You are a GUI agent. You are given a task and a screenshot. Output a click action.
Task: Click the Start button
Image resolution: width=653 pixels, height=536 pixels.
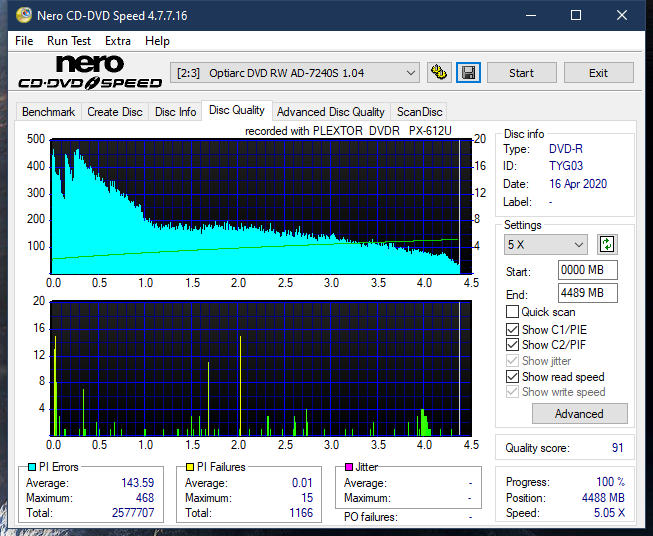[521, 73]
